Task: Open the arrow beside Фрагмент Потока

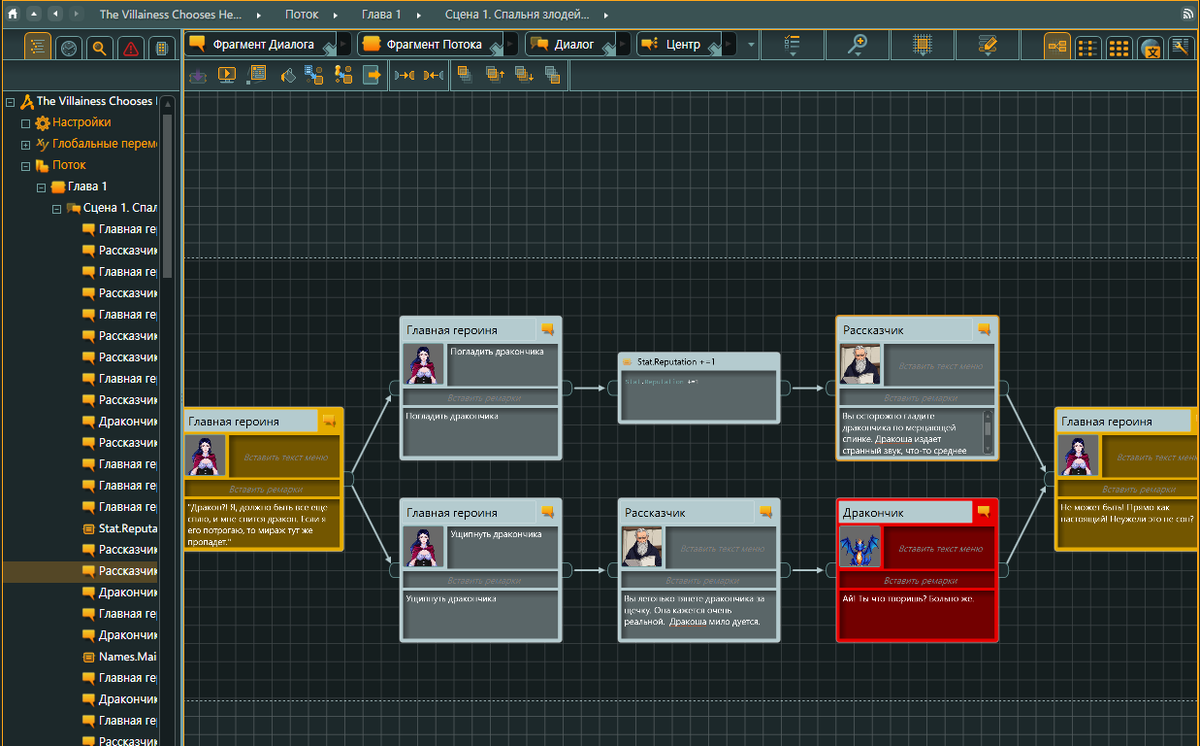Action: tap(512, 45)
